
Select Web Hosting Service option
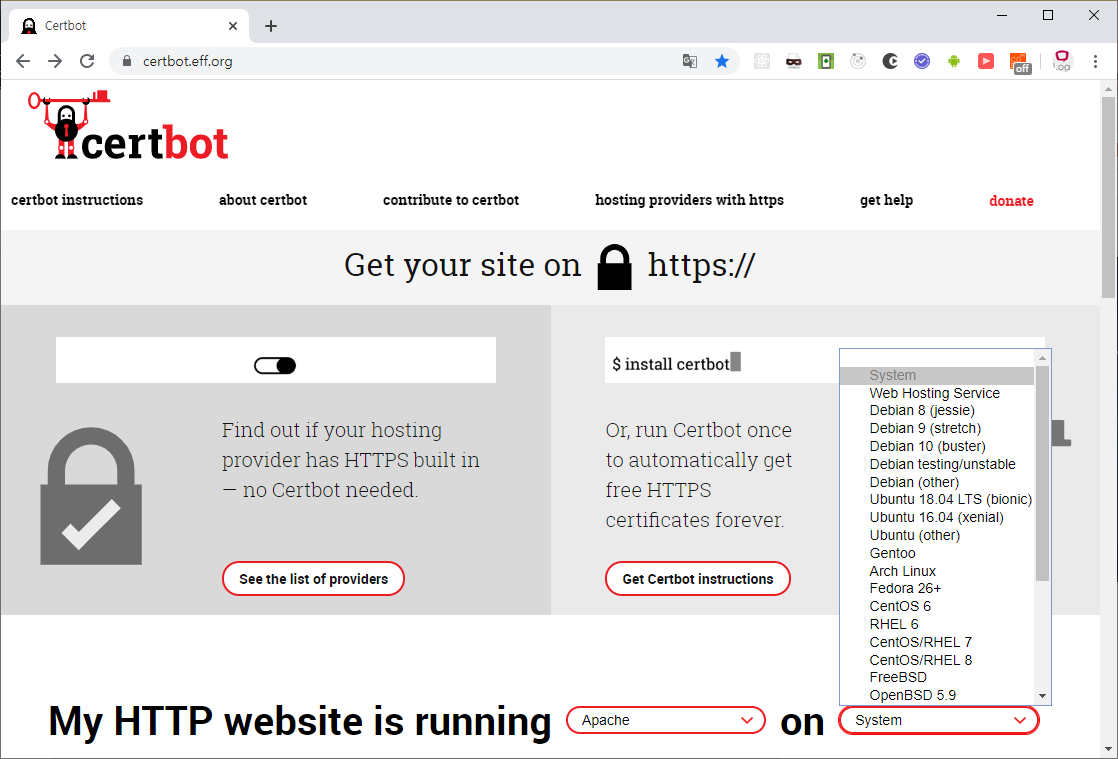[x=937, y=393]
